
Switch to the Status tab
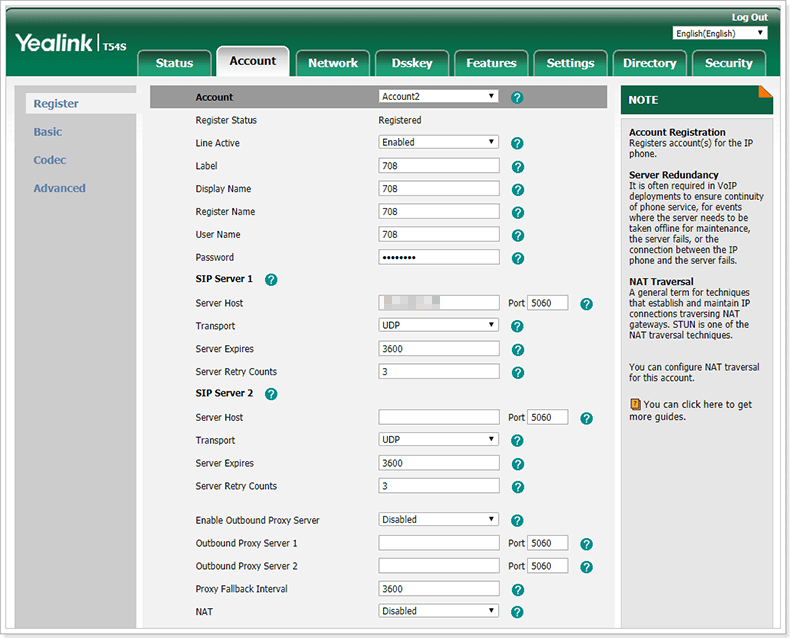point(174,63)
